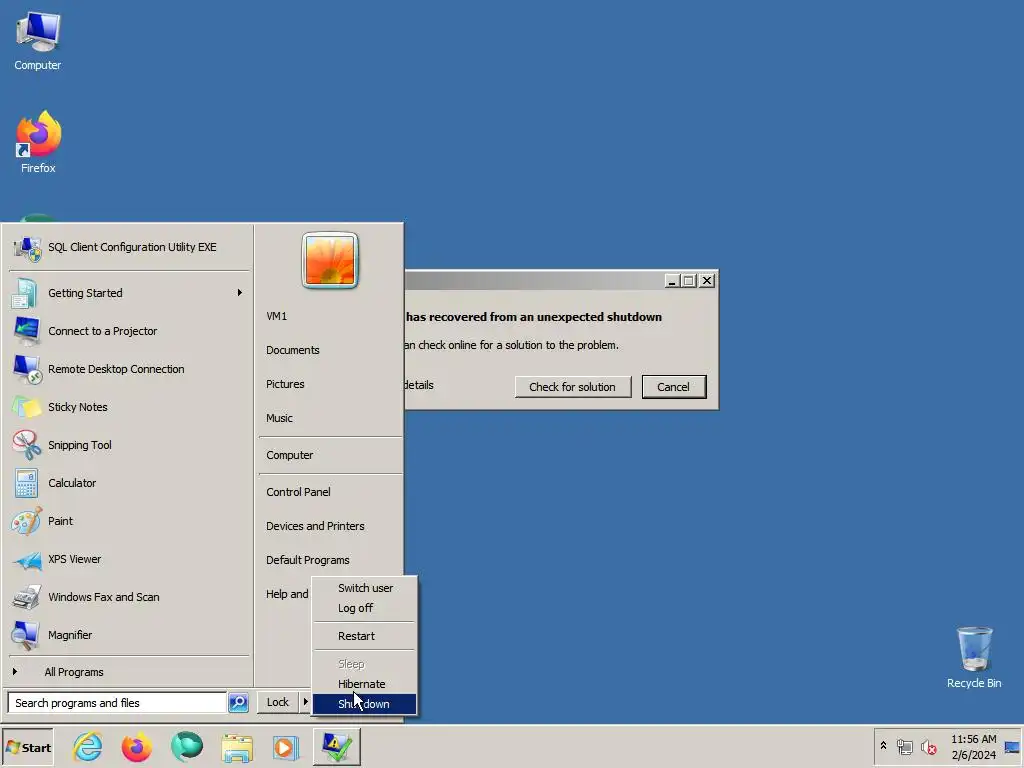
Task: Switch to Action Center taskbar item
Action: click(336, 746)
